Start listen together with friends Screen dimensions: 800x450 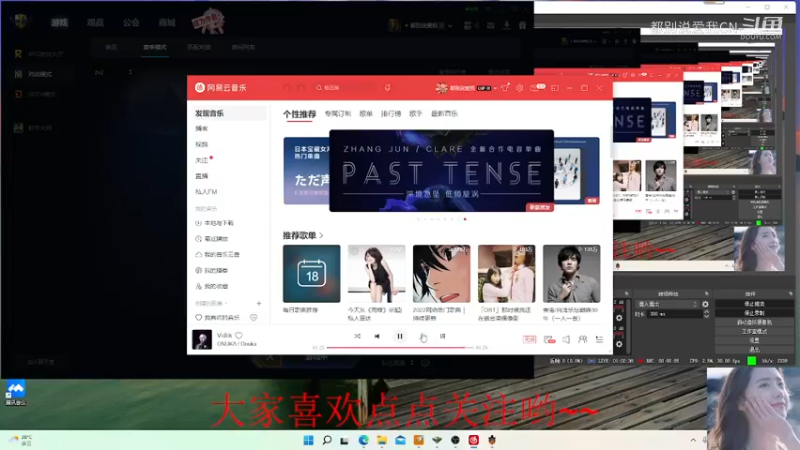(x=583, y=339)
